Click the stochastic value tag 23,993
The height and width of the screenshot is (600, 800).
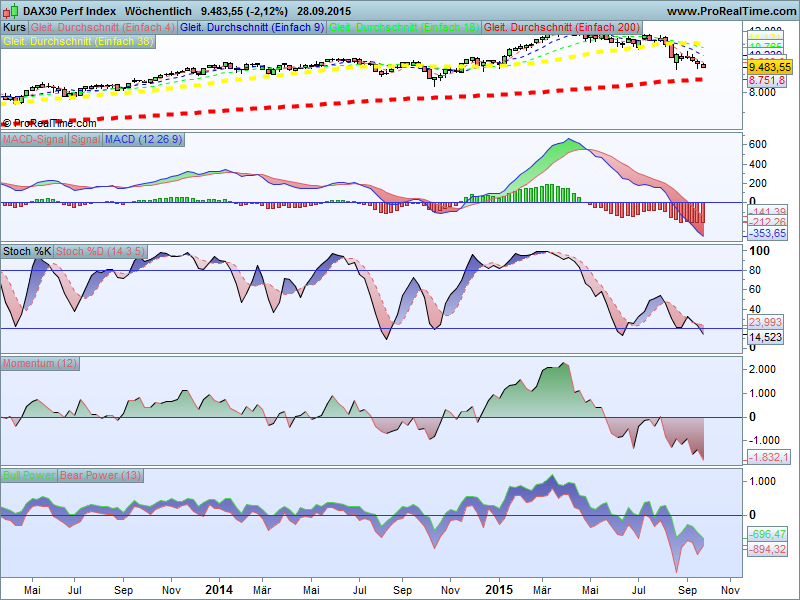pos(765,322)
